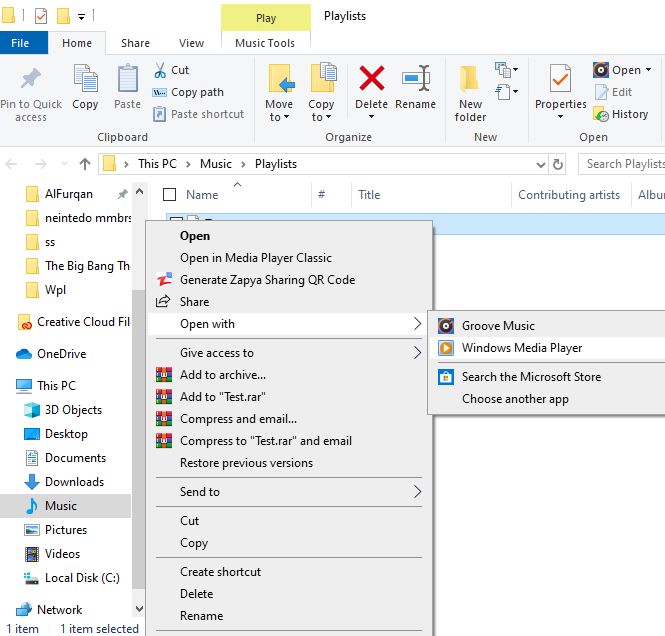
Task: Click the Edit button in Open group
Action: pos(613,92)
